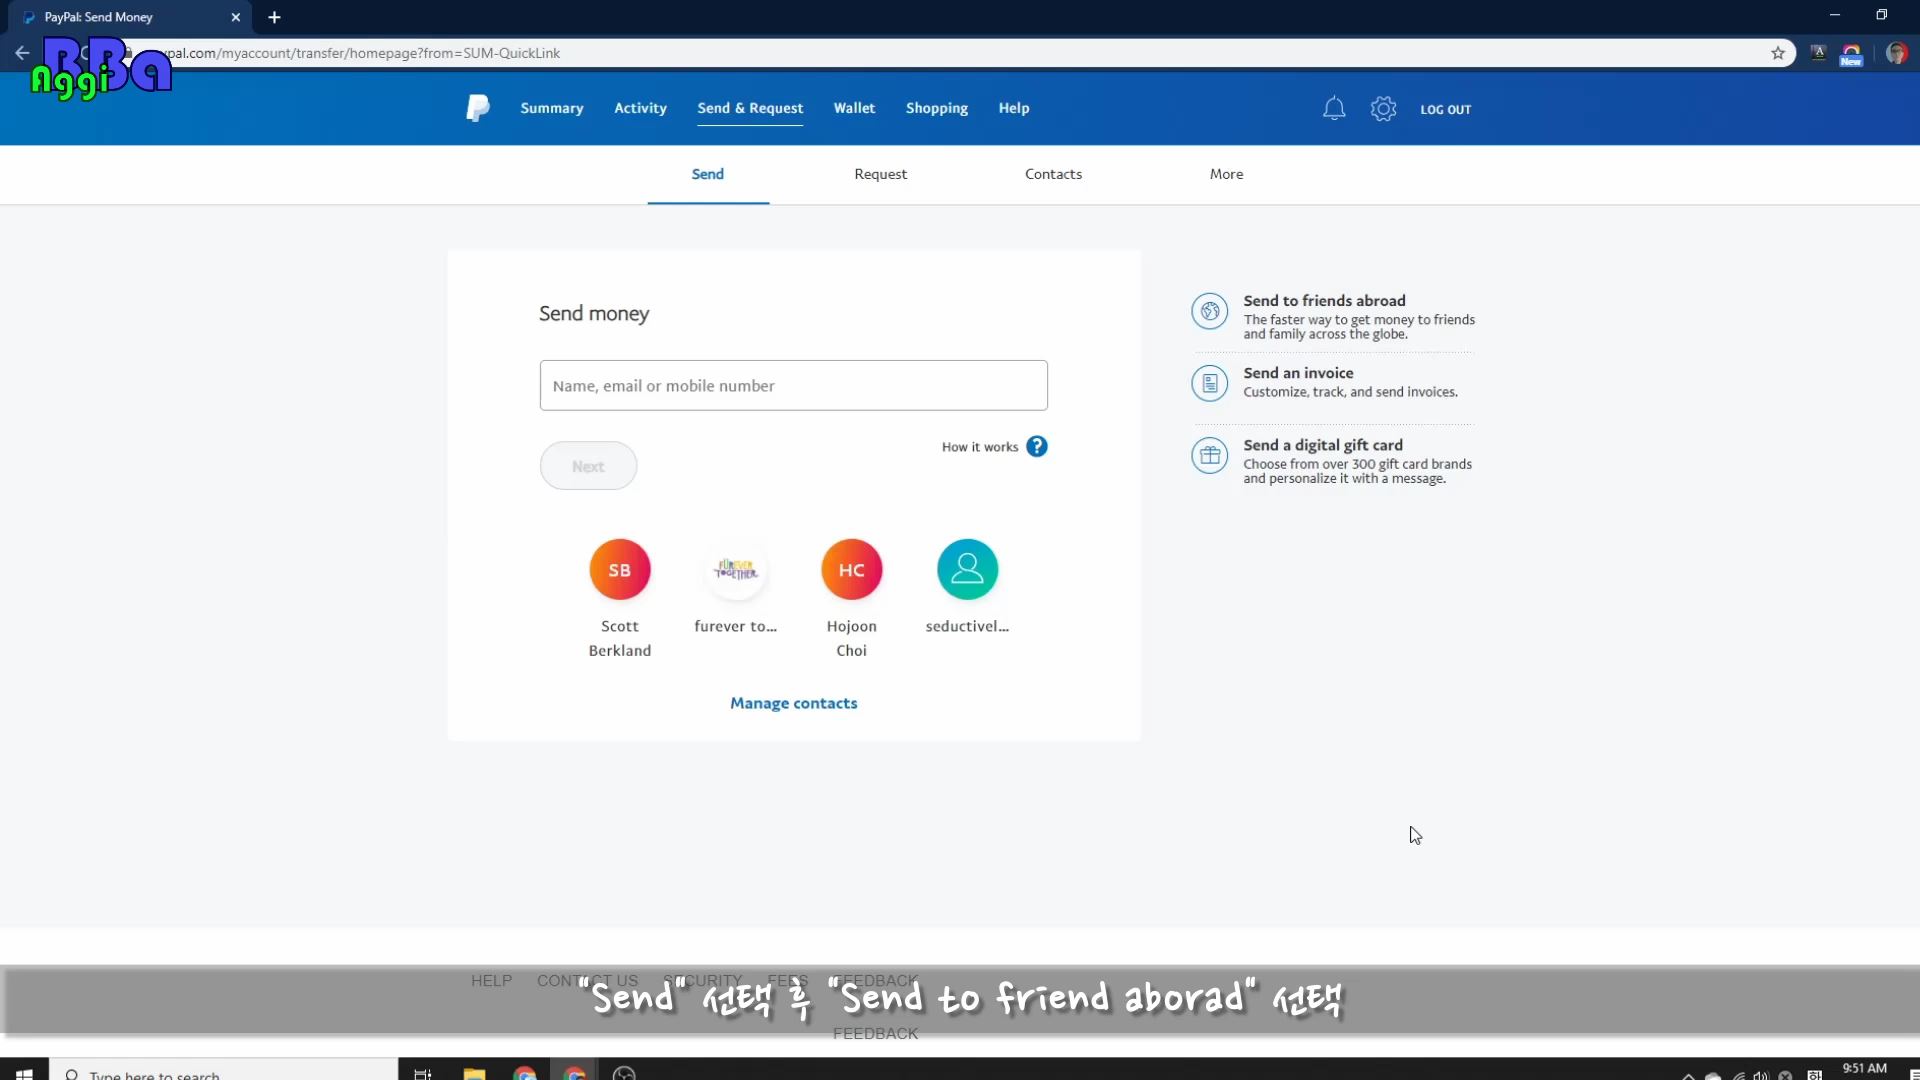Viewport: 1920px width, 1080px height.
Task: Open the Activity menu item
Action: (x=640, y=108)
